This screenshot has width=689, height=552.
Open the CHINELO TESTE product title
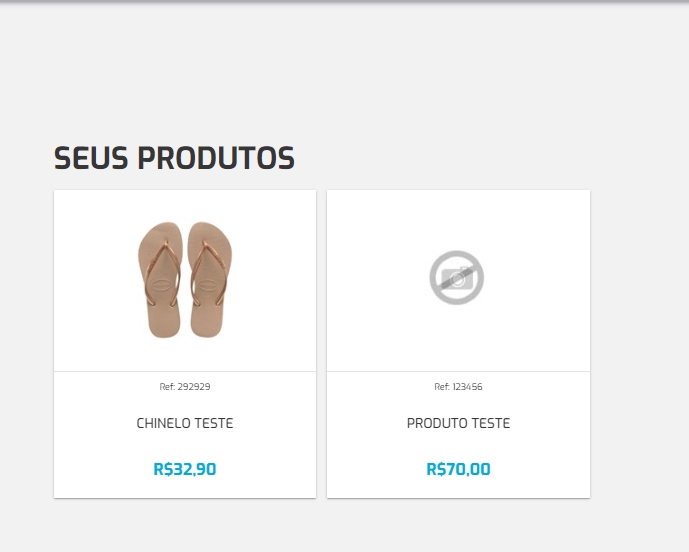click(185, 424)
